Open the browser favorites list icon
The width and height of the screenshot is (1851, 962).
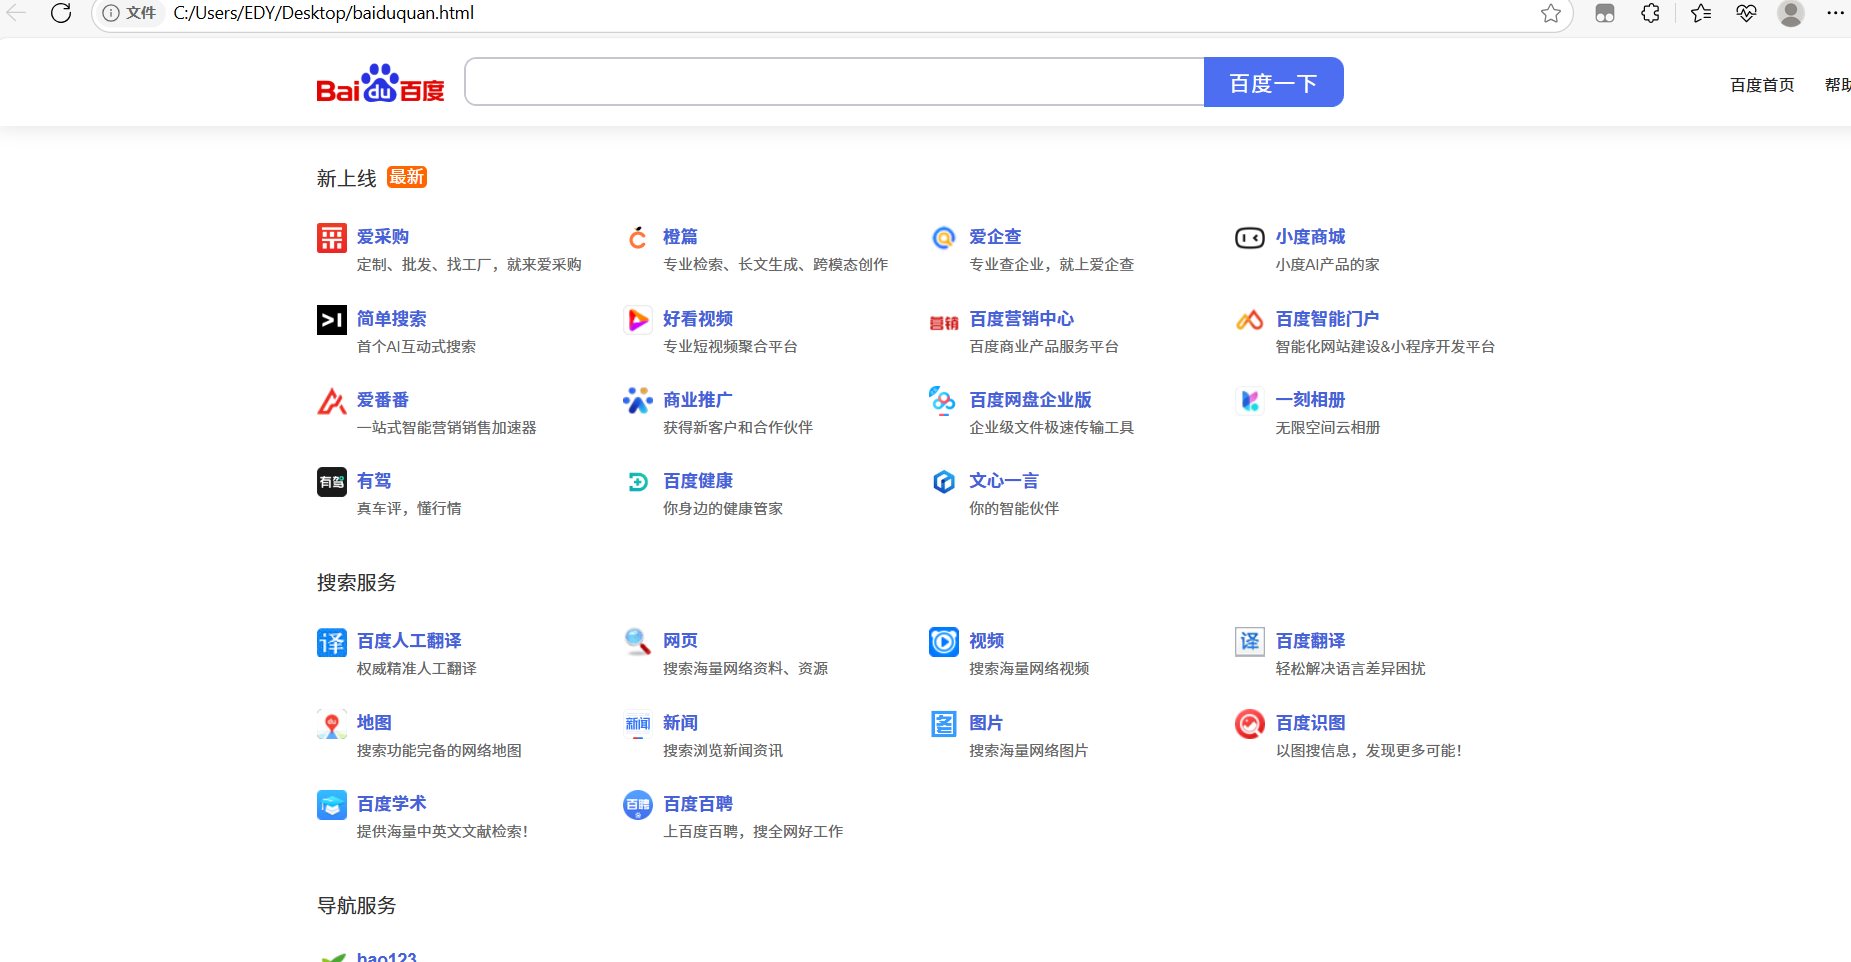point(1700,13)
